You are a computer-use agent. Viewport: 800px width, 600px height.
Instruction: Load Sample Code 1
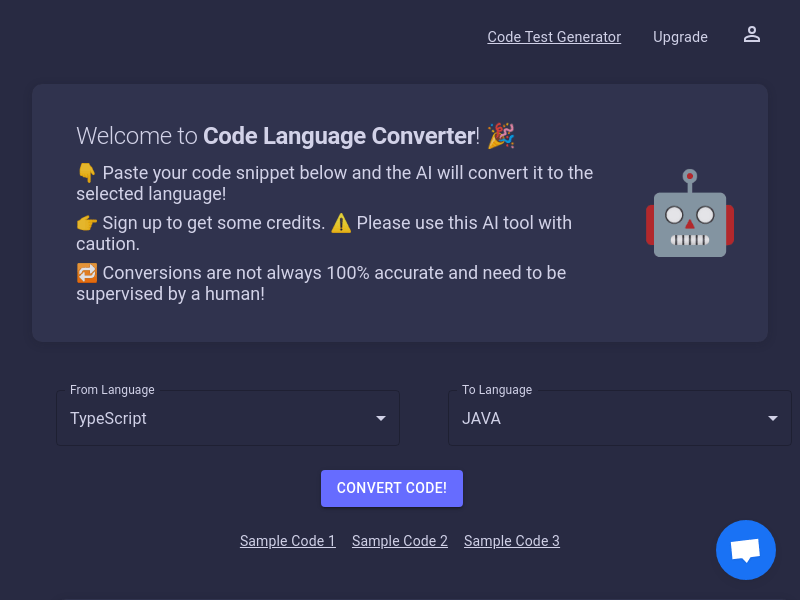coord(287,540)
